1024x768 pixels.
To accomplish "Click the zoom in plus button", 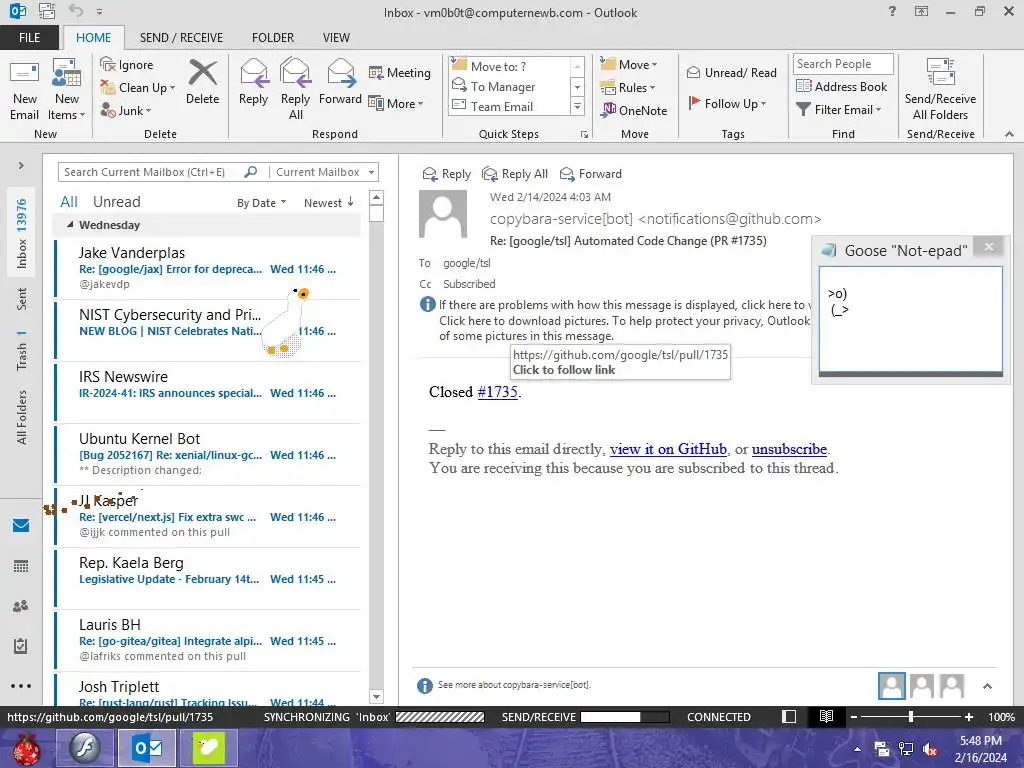I will point(968,716).
